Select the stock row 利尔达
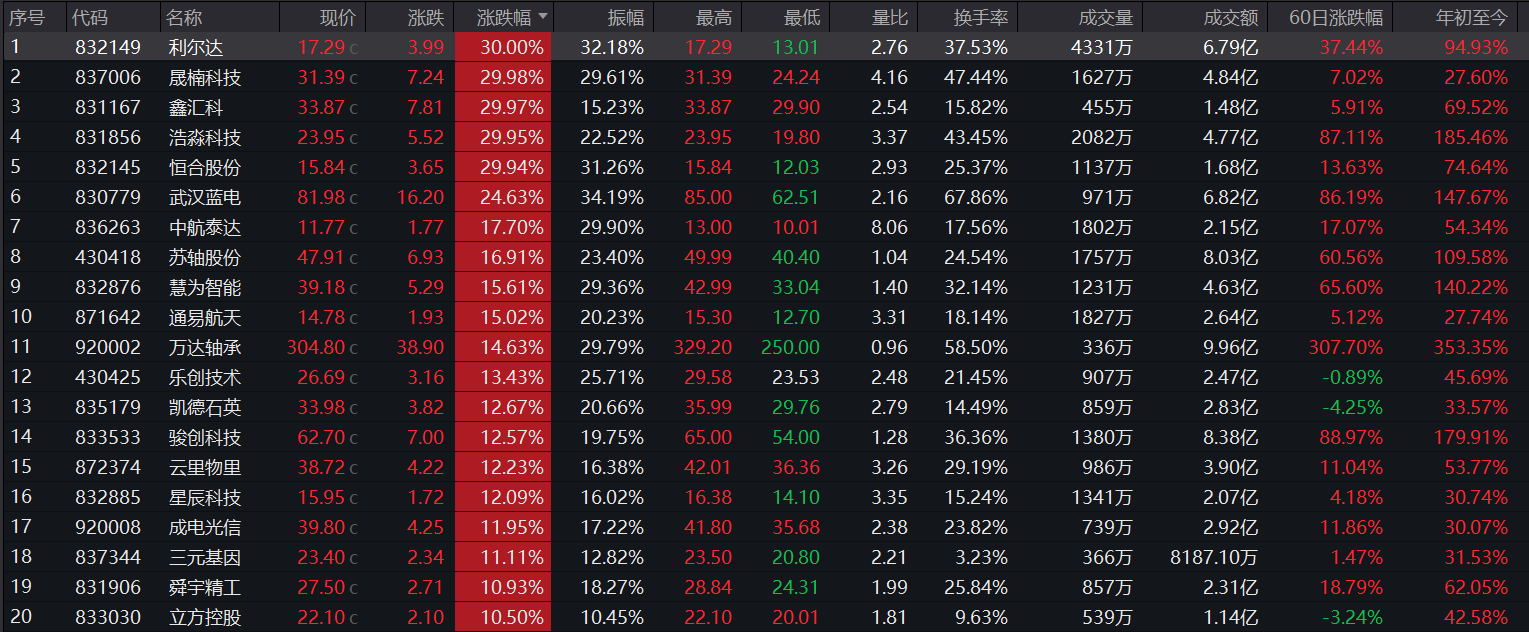Viewport: 1529px width, 632px height. tap(764, 47)
